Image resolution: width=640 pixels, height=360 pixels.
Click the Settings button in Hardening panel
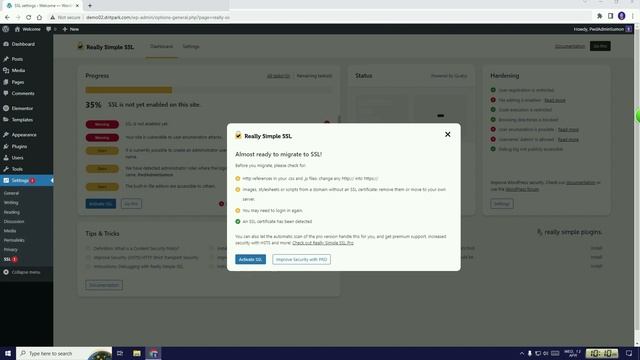coord(502,204)
